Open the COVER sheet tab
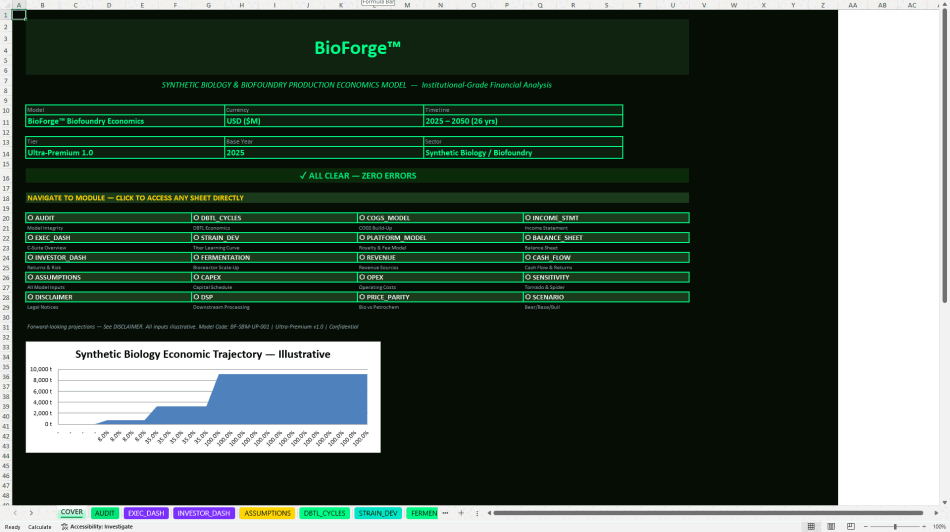Image resolution: width=950 pixels, height=532 pixels. [71, 513]
